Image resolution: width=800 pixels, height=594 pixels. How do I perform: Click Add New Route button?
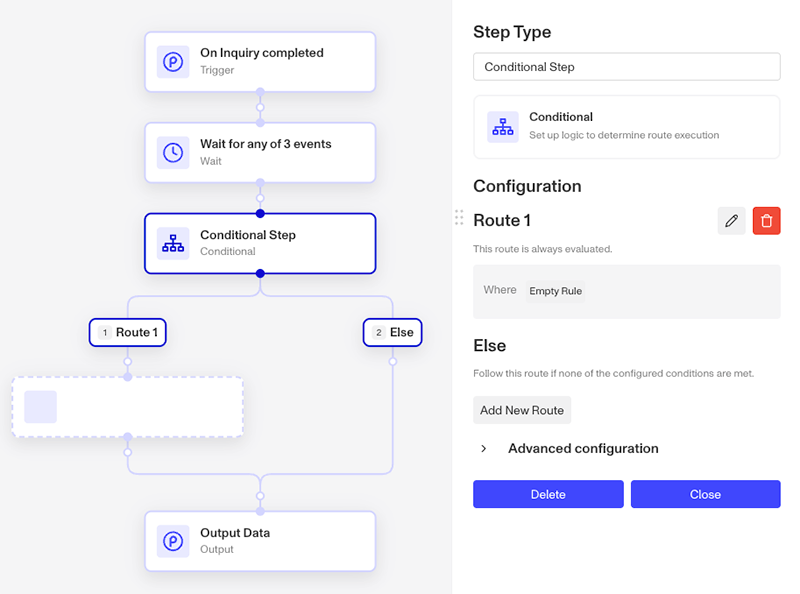pos(522,410)
